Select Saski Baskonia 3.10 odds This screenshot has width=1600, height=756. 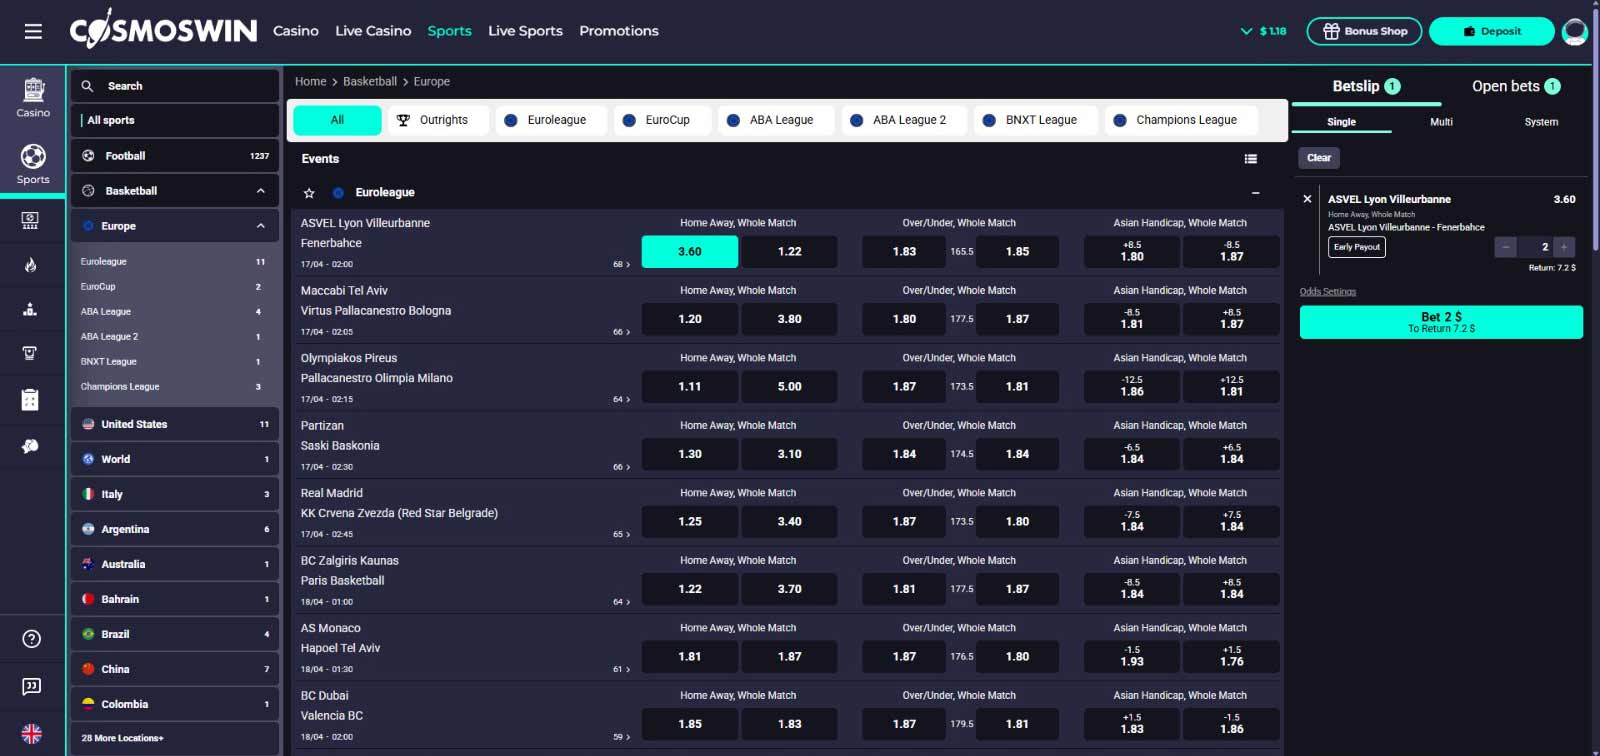pyautogui.click(x=790, y=454)
